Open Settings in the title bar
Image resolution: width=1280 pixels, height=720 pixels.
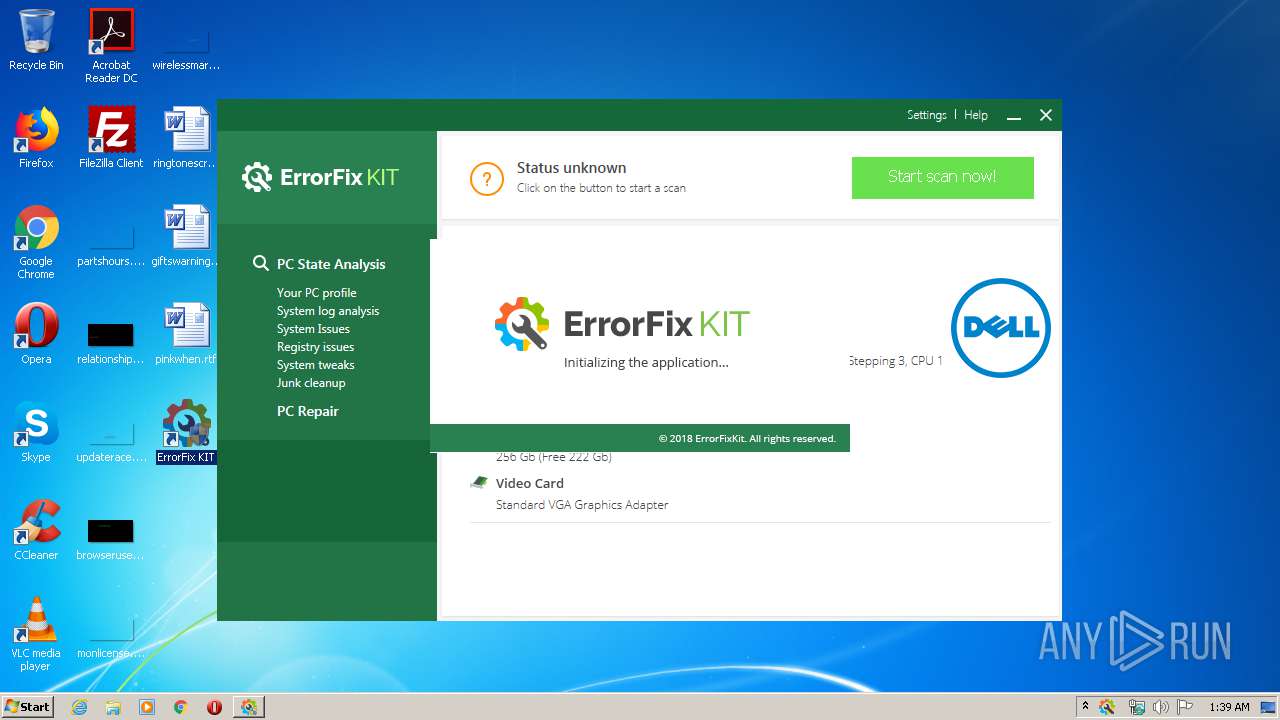point(926,115)
